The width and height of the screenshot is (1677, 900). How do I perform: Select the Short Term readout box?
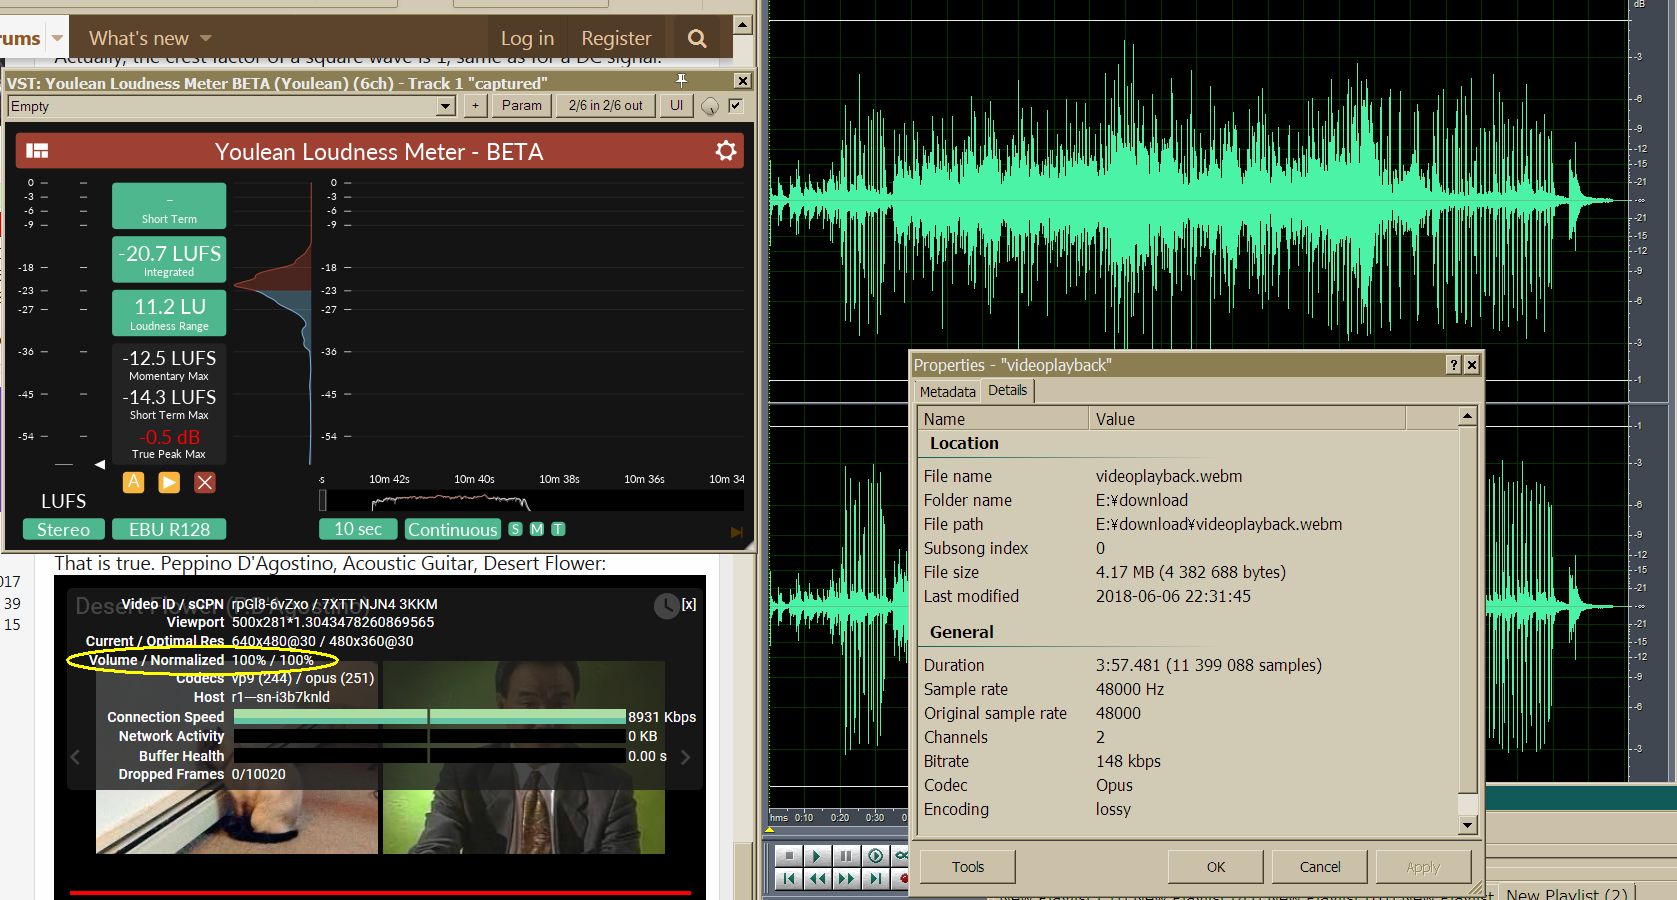pyautogui.click(x=169, y=206)
